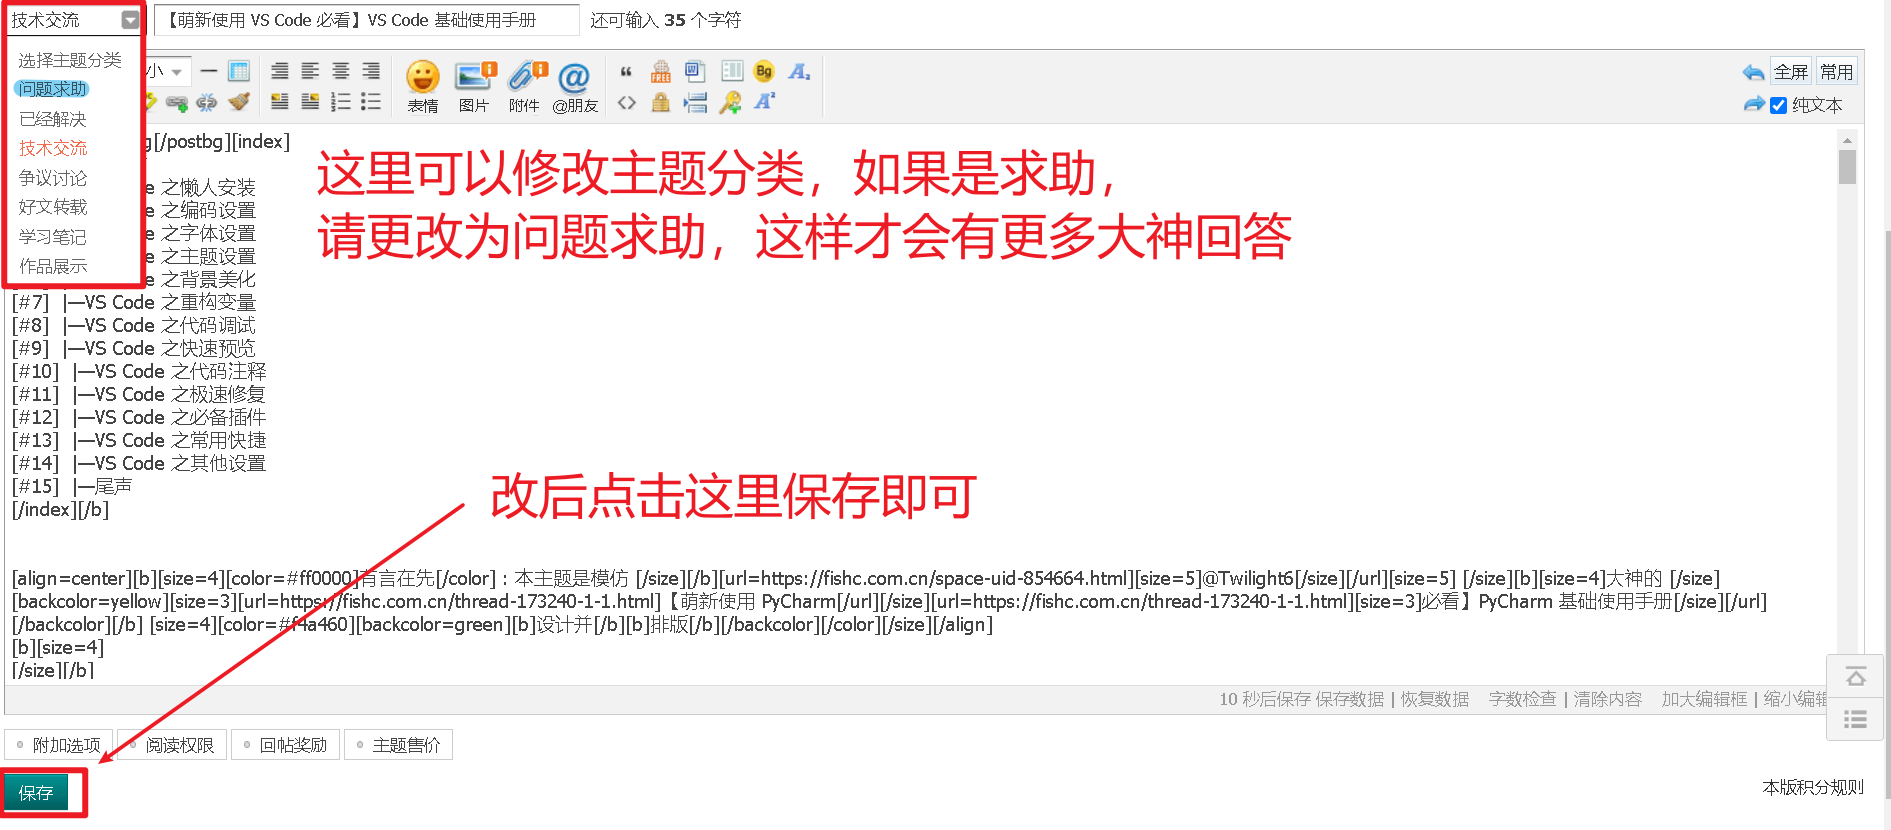Insert an ordered numbered list
The width and height of the screenshot is (1891, 830).
(341, 101)
